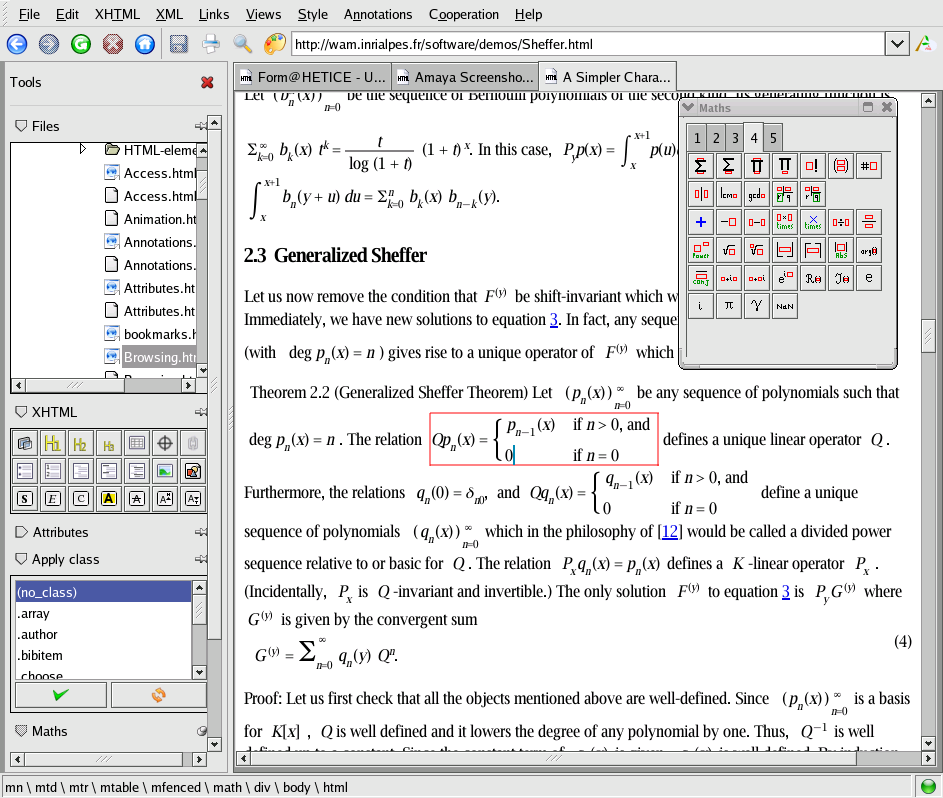Go to the home page icon
943x798 pixels.
coord(144,44)
